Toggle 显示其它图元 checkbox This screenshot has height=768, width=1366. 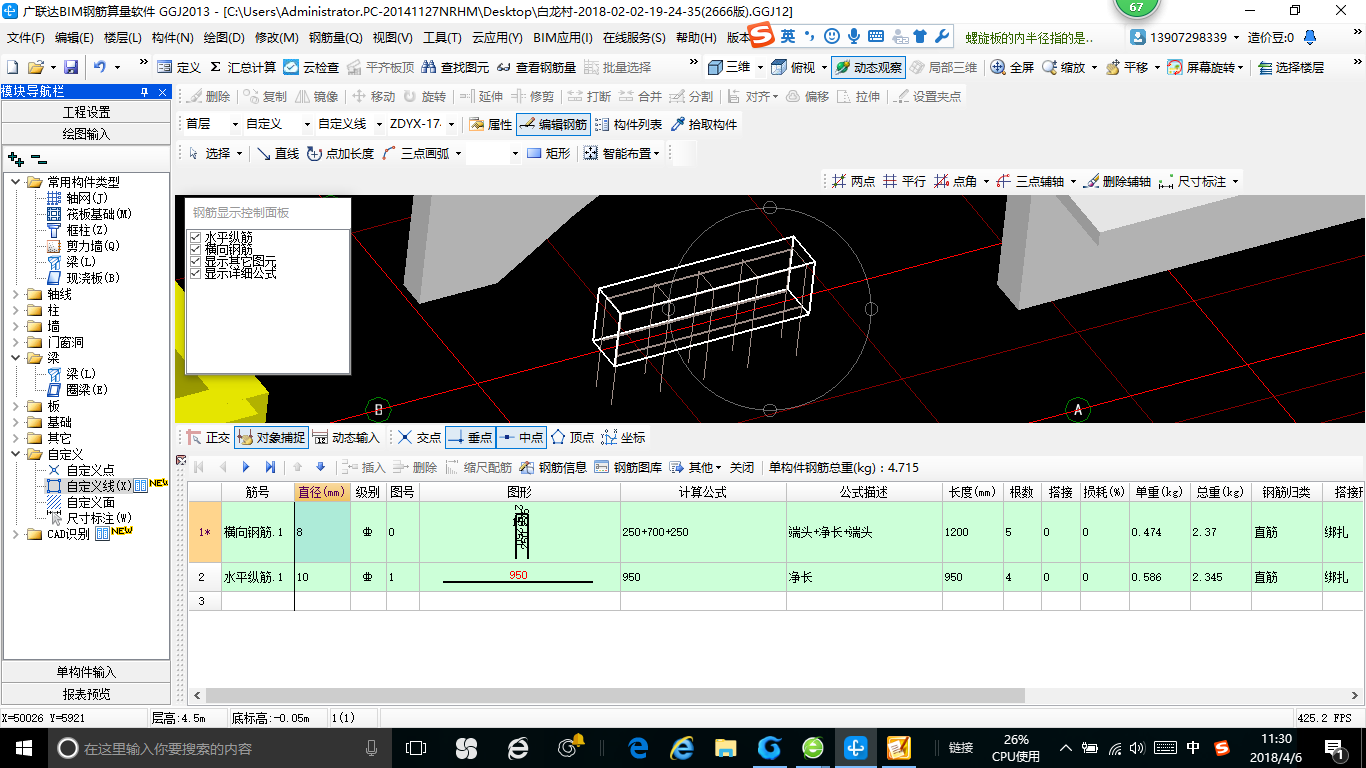click(195, 261)
